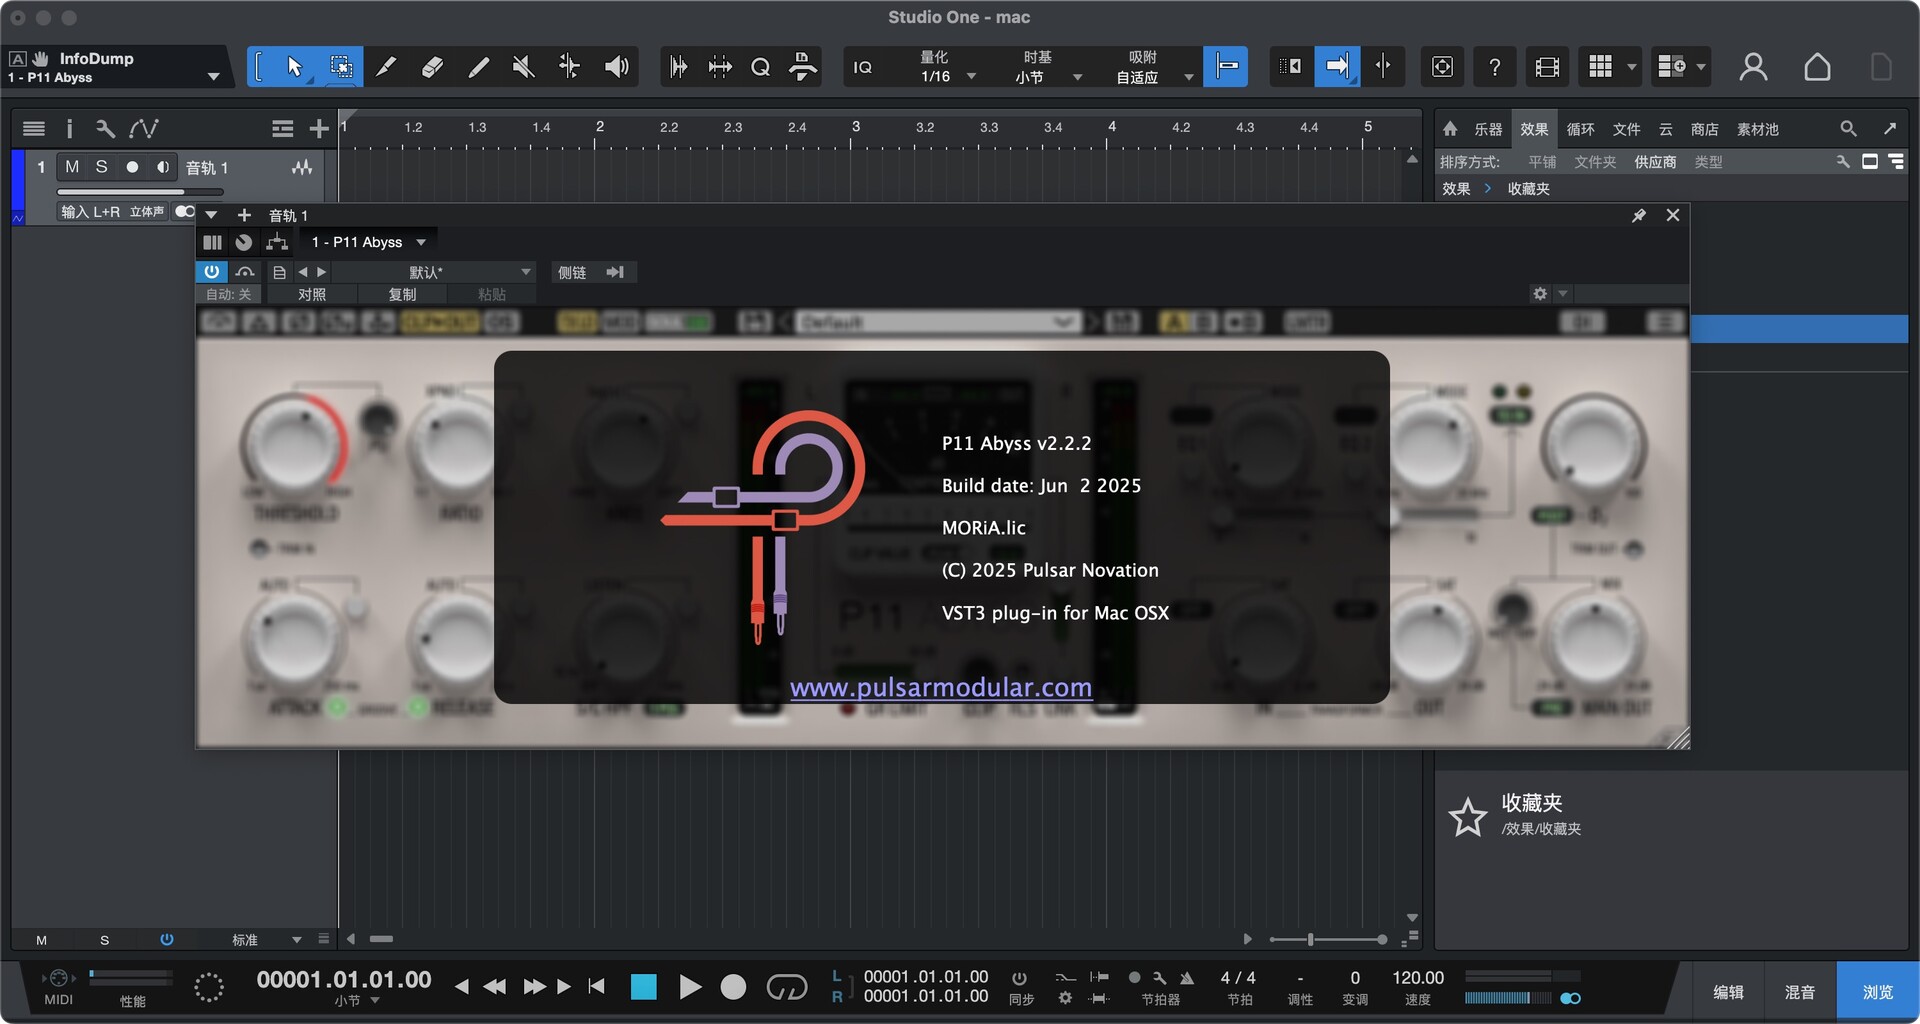This screenshot has width=1920, height=1024.
Task: Arm record on track 音轨 1
Action: [x=132, y=167]
